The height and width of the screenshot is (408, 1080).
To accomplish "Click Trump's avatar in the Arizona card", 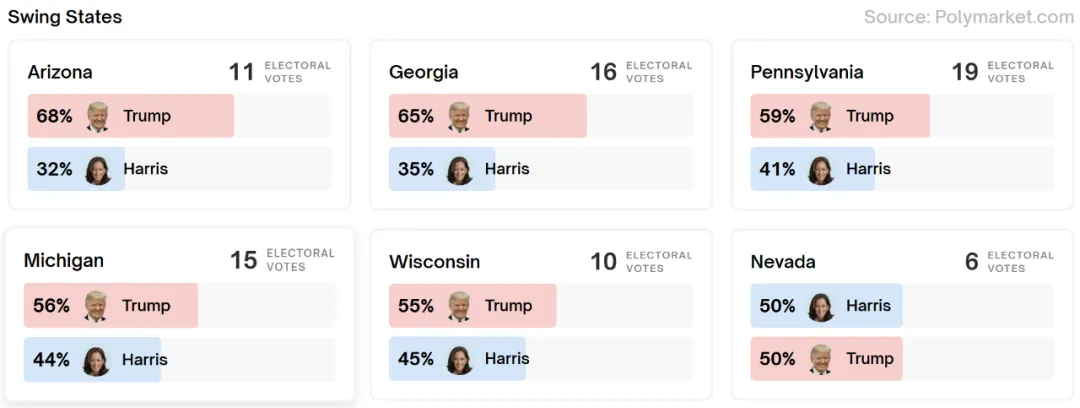I will 98,116.
